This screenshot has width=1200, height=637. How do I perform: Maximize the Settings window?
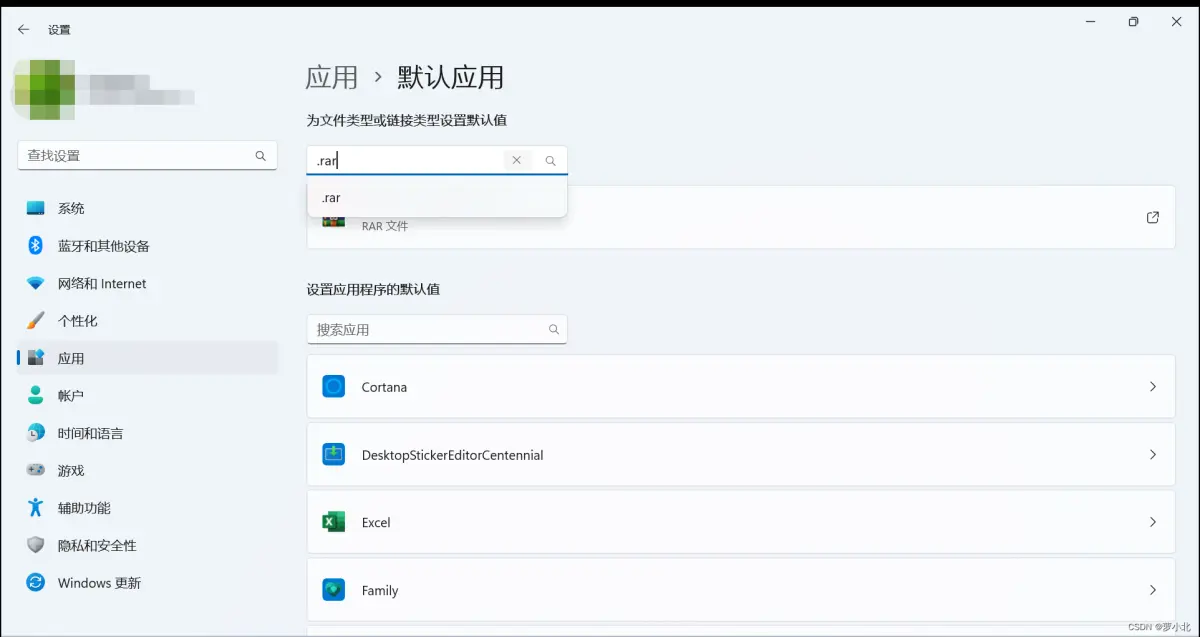1133,22
